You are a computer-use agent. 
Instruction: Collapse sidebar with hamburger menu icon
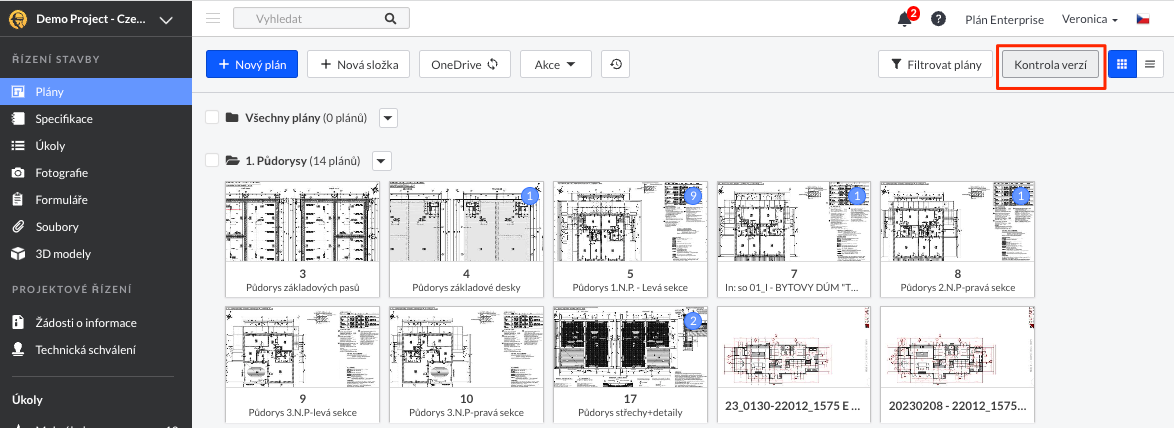212,19
